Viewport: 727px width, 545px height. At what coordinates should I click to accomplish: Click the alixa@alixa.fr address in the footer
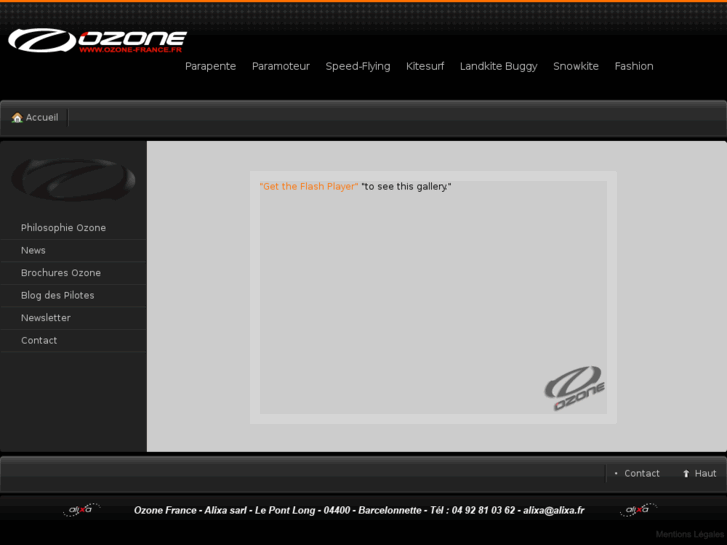(x=554, y=510)
